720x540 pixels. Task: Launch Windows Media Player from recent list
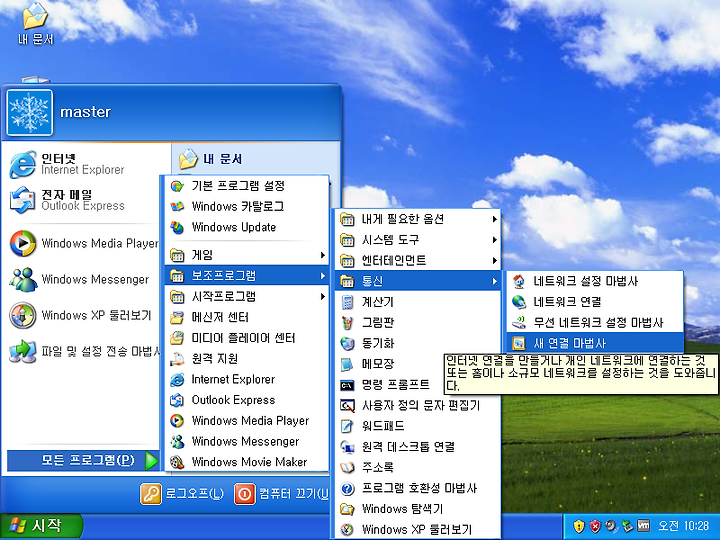[85, 243]
